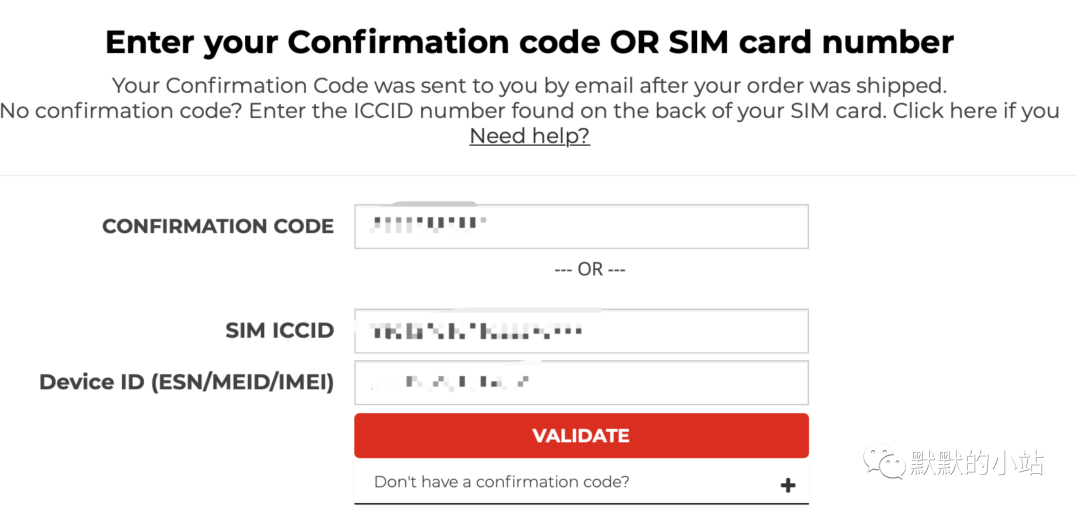Click the red VALIDATE button

tap(581, 435)
